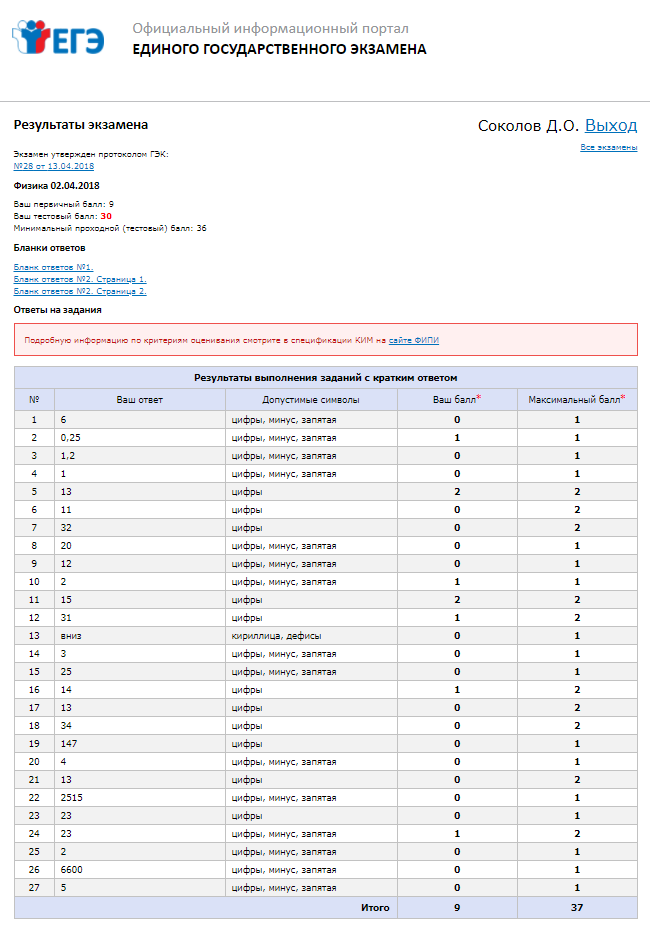Click the portal title ЕДИНОГО ГОСУДАРСТВЕННОГО ЭКЗАМЕНА
650x926 pixels.
(x=279, y=49)
